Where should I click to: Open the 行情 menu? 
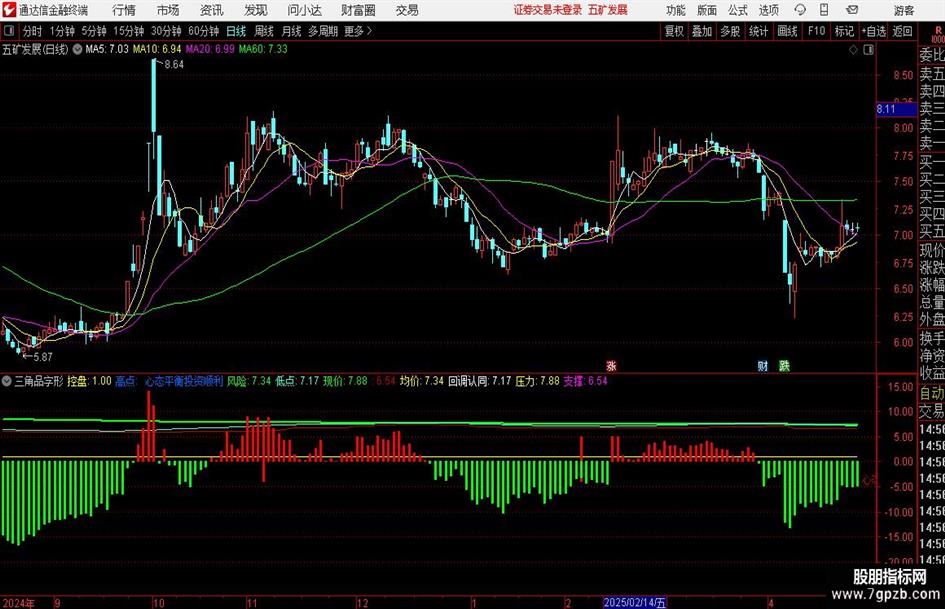pos(124,10)
